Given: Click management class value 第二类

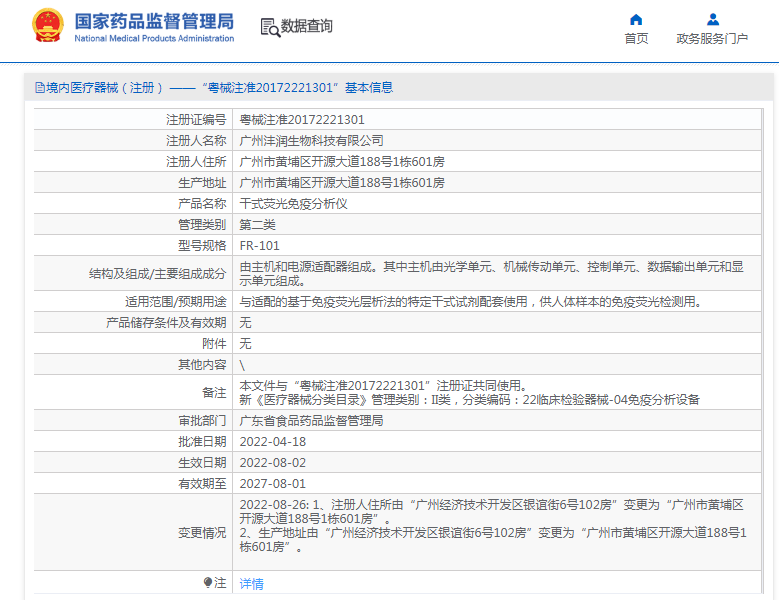Looking at the screenshot, I should click(x=257, y=225).
